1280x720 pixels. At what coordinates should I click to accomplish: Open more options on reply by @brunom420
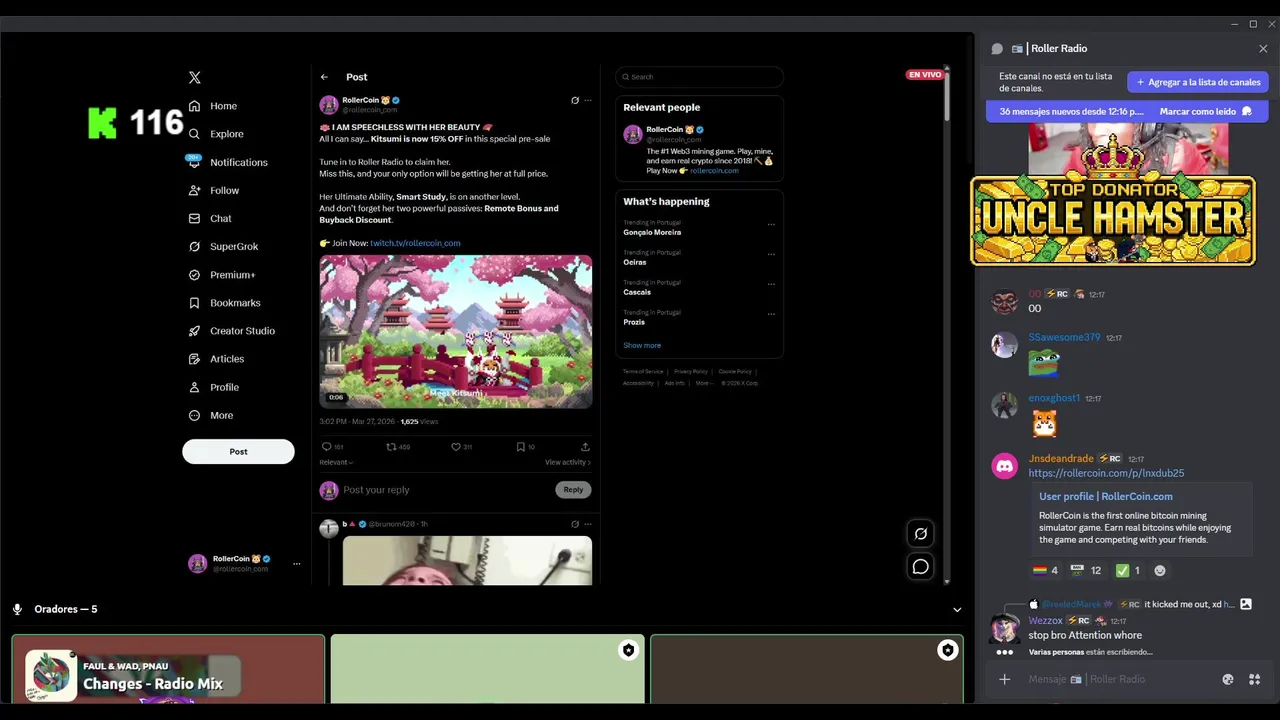click(x=588, y=524)
